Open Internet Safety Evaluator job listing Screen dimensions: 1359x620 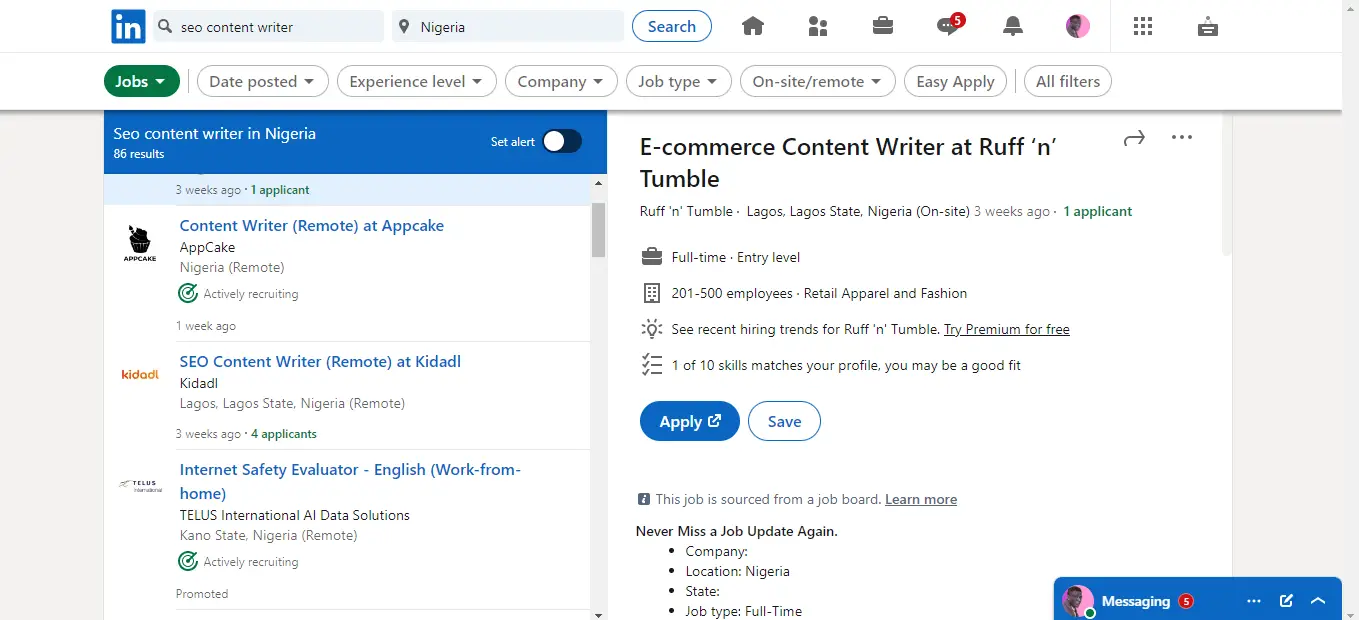tap(350, 481)
